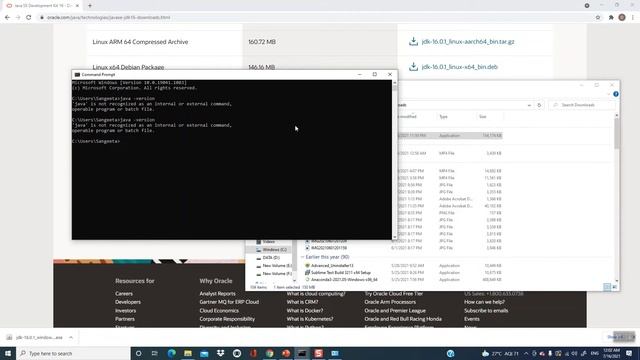
Task: Open Analyst Reports footer link
Action: (217, 293)
